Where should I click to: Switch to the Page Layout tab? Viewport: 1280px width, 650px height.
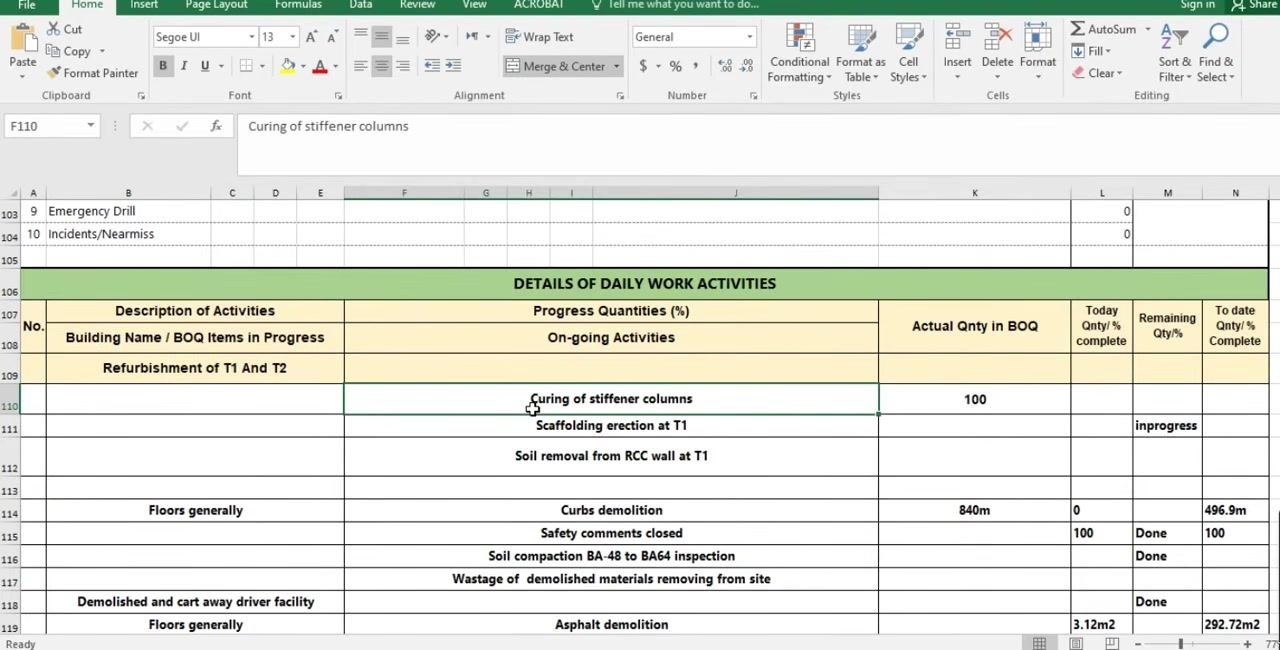point(216,5)
